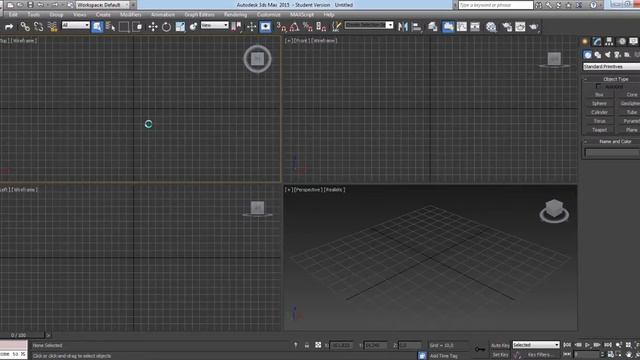Toggle the Auto Key button

click(x=500, y=346)
